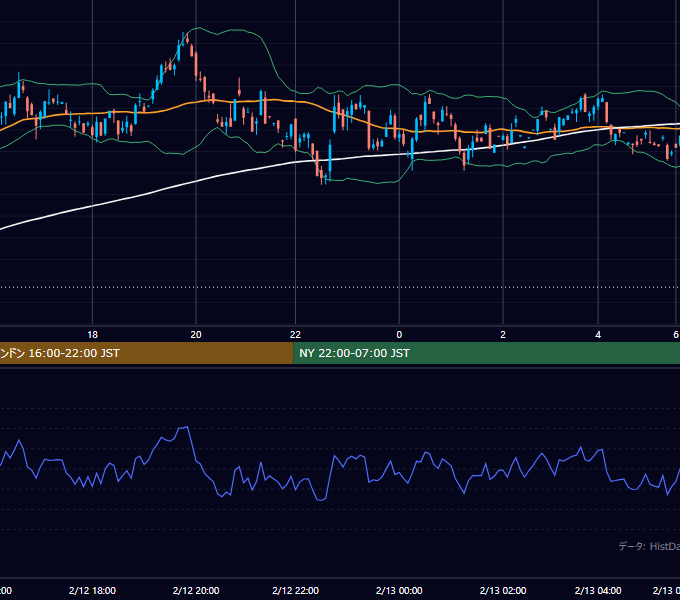The width and height of the screenshot is (680, 600).
Task: Click the 2/12 22:00 label on the bottom axis
Action: click(295, 590)
